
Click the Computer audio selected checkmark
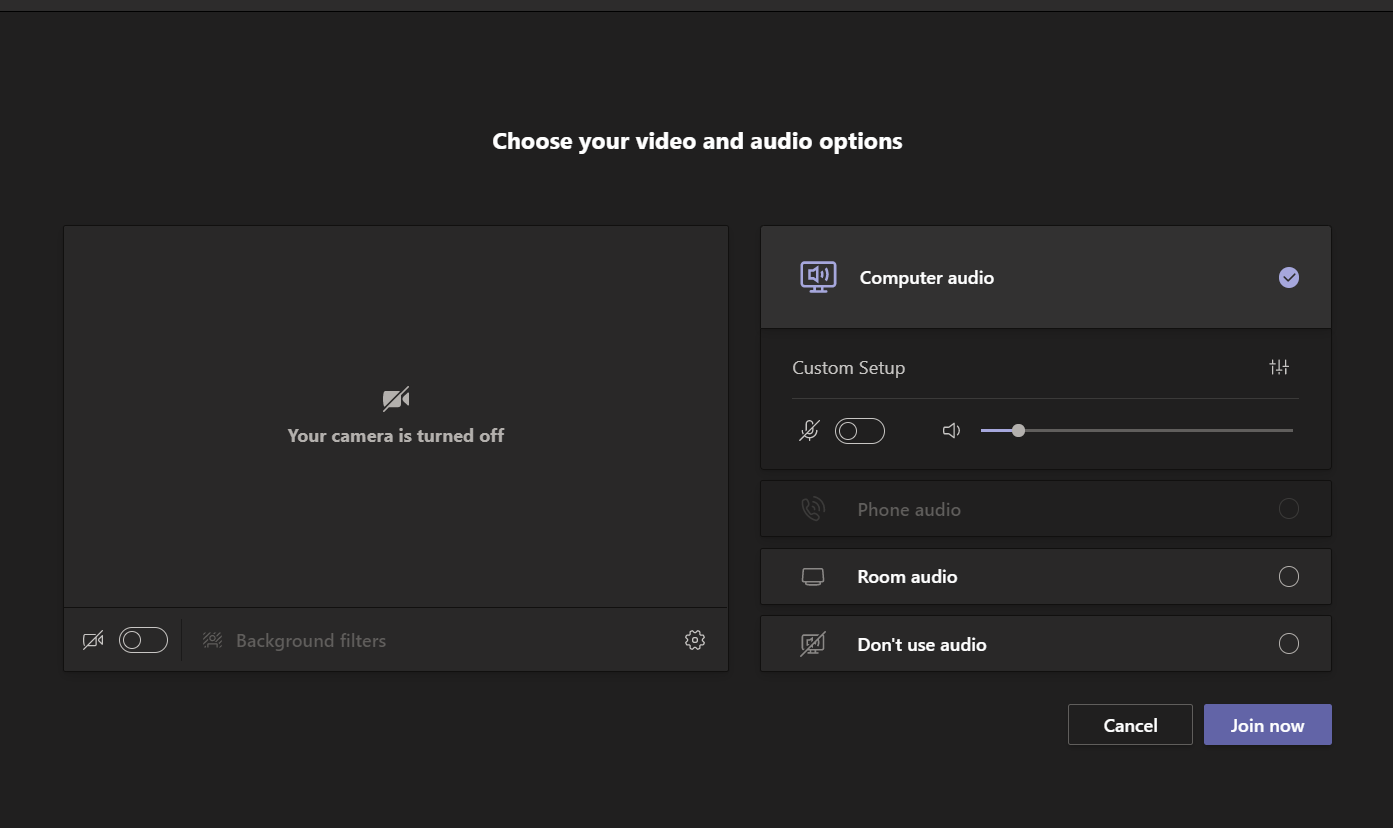pyautogui.click(x=1289, y=278)
